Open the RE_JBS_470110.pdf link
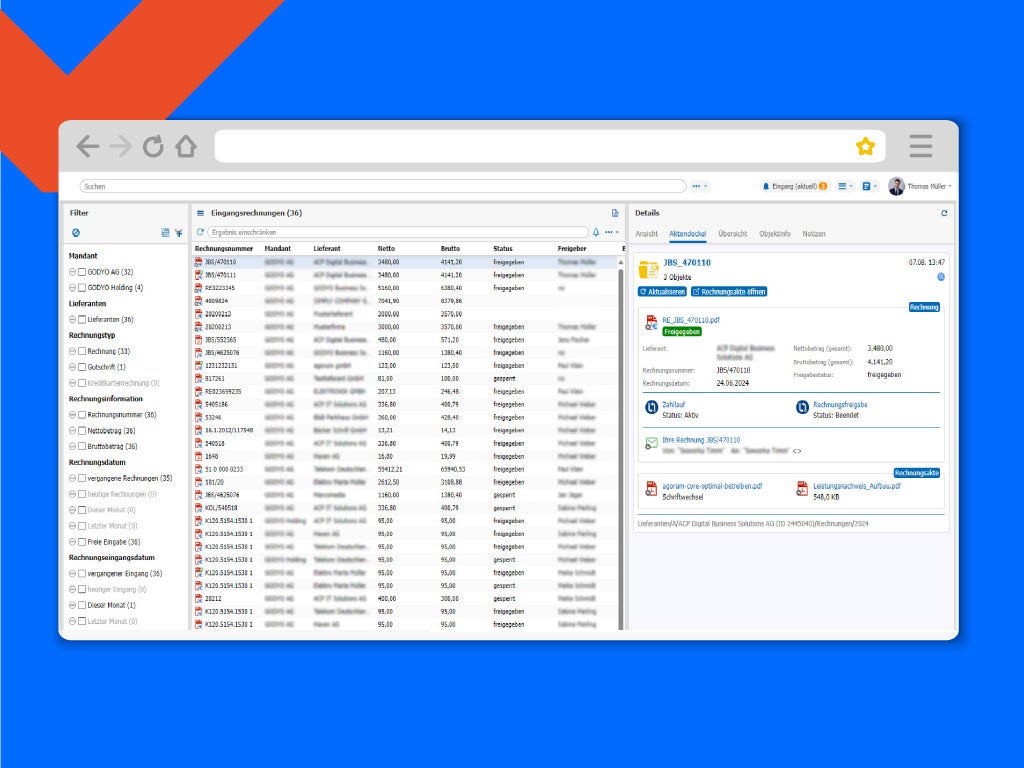 [x=690, y=320]
